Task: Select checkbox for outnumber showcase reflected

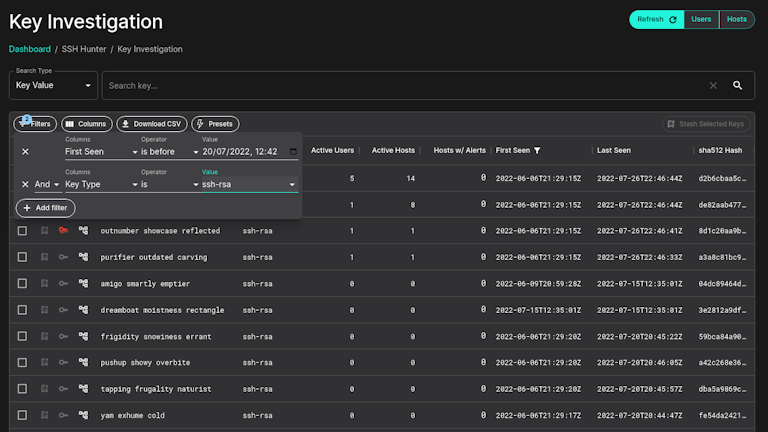Action: click(22, 231)
